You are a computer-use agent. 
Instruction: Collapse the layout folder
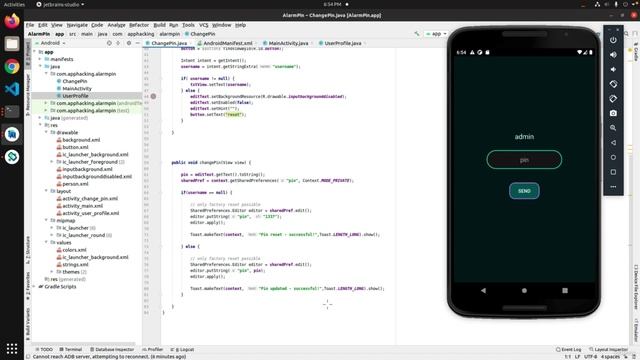tap(46, 191)
